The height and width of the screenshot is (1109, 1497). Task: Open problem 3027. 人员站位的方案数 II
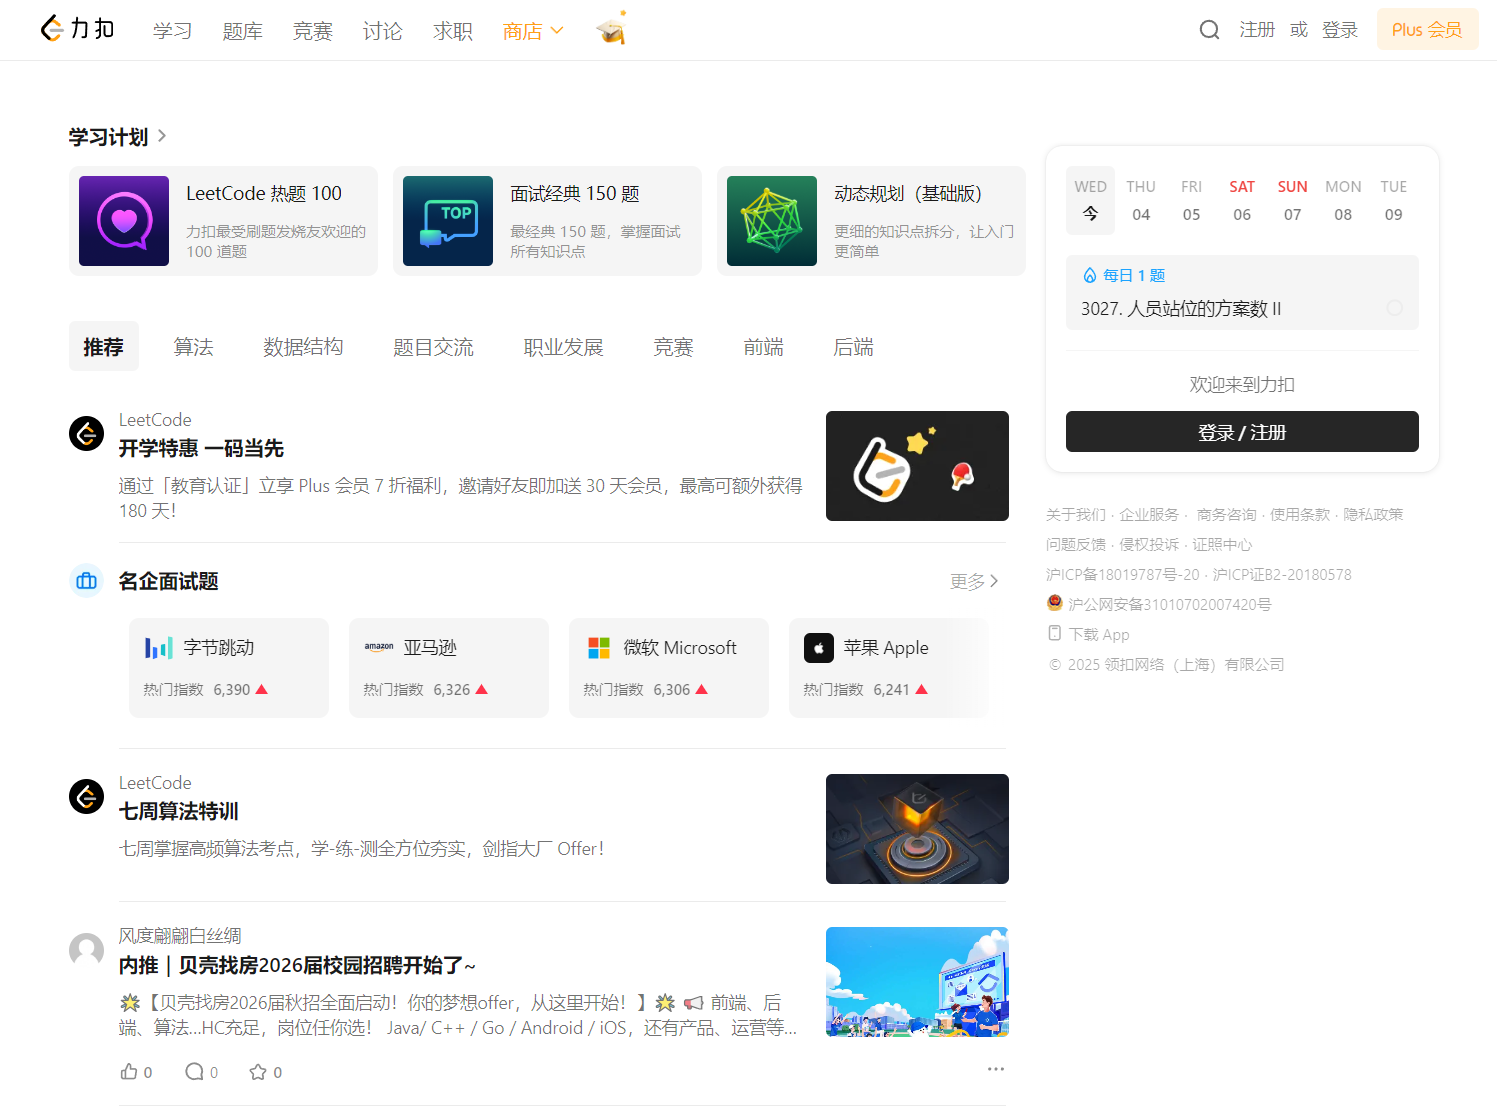pos(1181,308)
